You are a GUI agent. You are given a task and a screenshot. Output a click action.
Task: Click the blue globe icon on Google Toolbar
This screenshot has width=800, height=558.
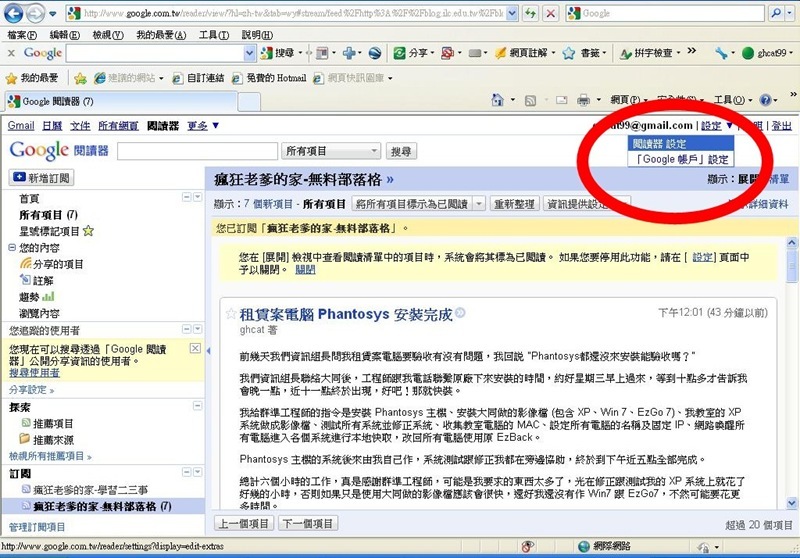[375, 53]
